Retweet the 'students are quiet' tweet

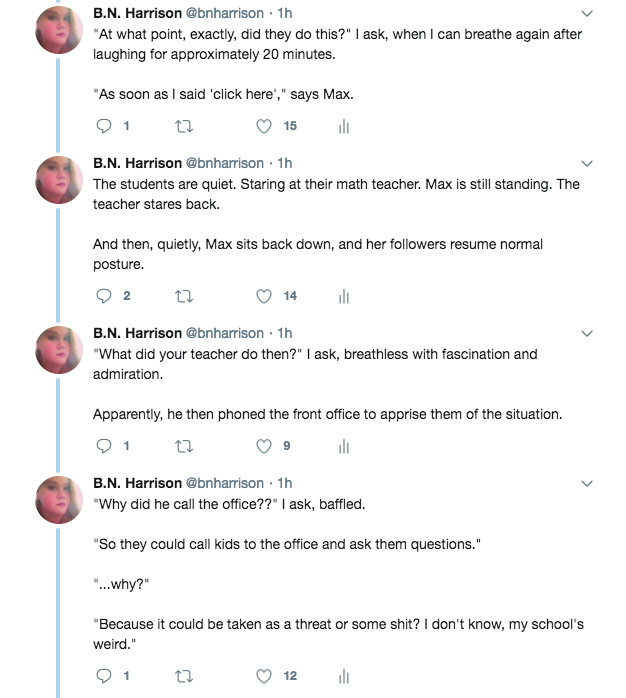[183, 295]
